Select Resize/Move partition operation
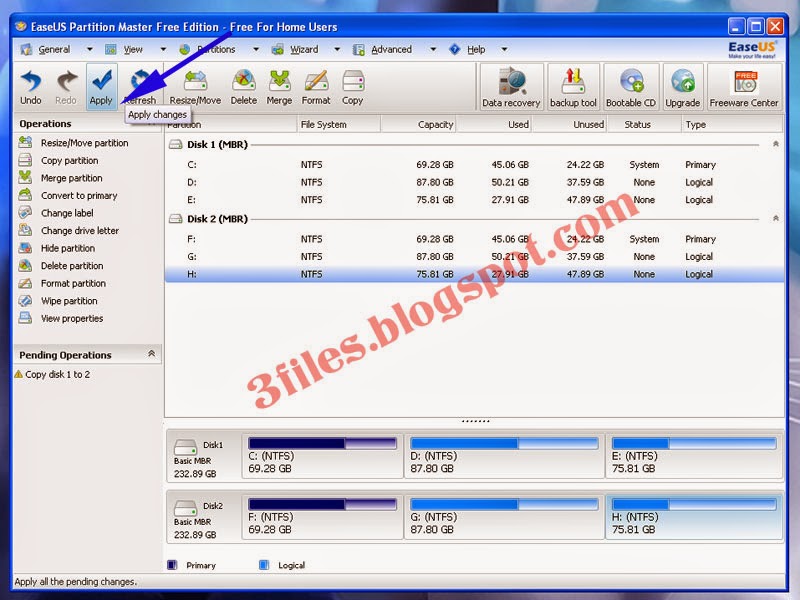Screen dimensions: 800x600 (73, 143)
